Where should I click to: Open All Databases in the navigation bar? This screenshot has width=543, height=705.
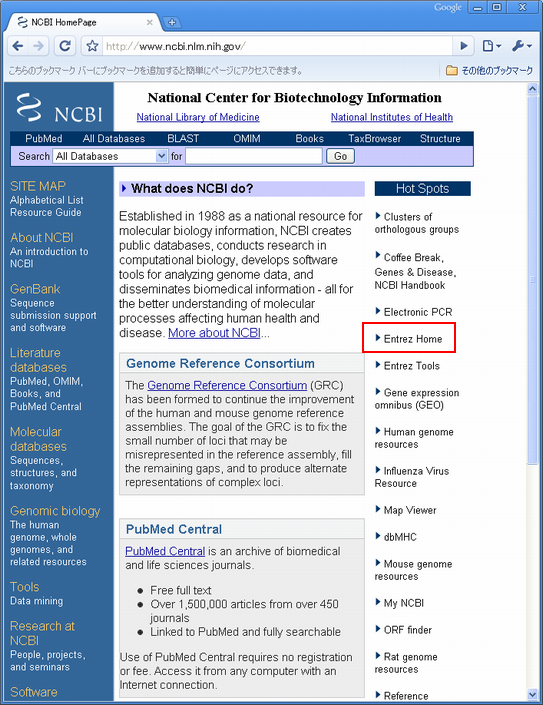coord(114,138)
